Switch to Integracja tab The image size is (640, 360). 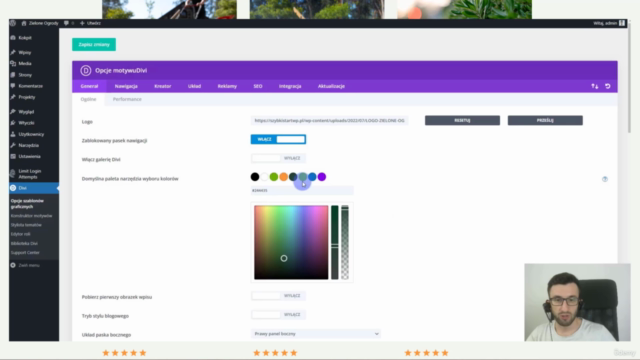pyautogui.click(x=290, y=86)
